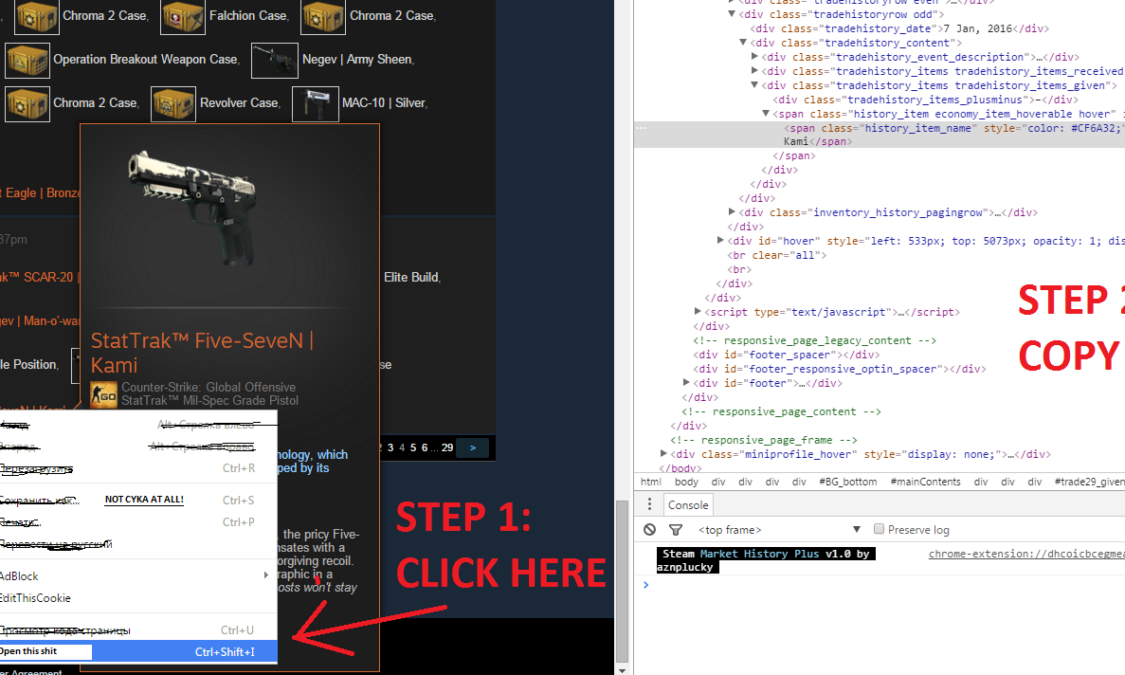
Task: Go to page 3 of inventory history
Action: pos(390,448)
